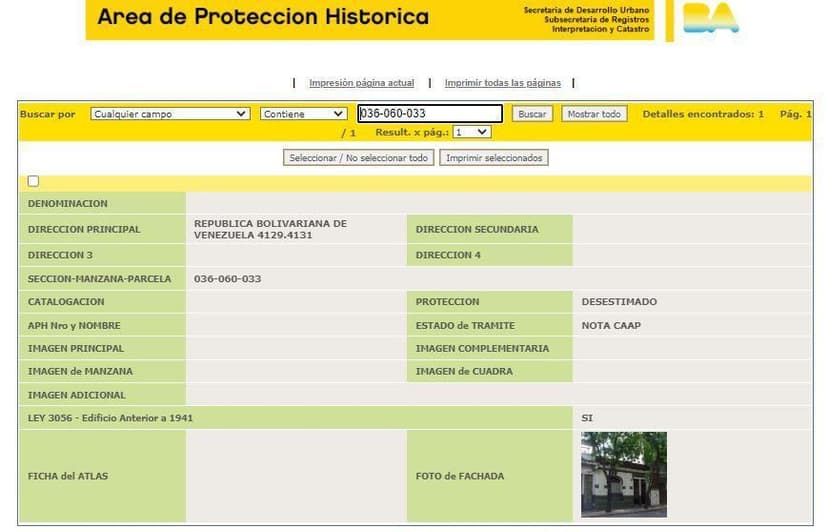Image resolution: width=828 pixels, height=532 pixels.
Task: Click the DESESTIMADO protection value
Action: point(619,302)
